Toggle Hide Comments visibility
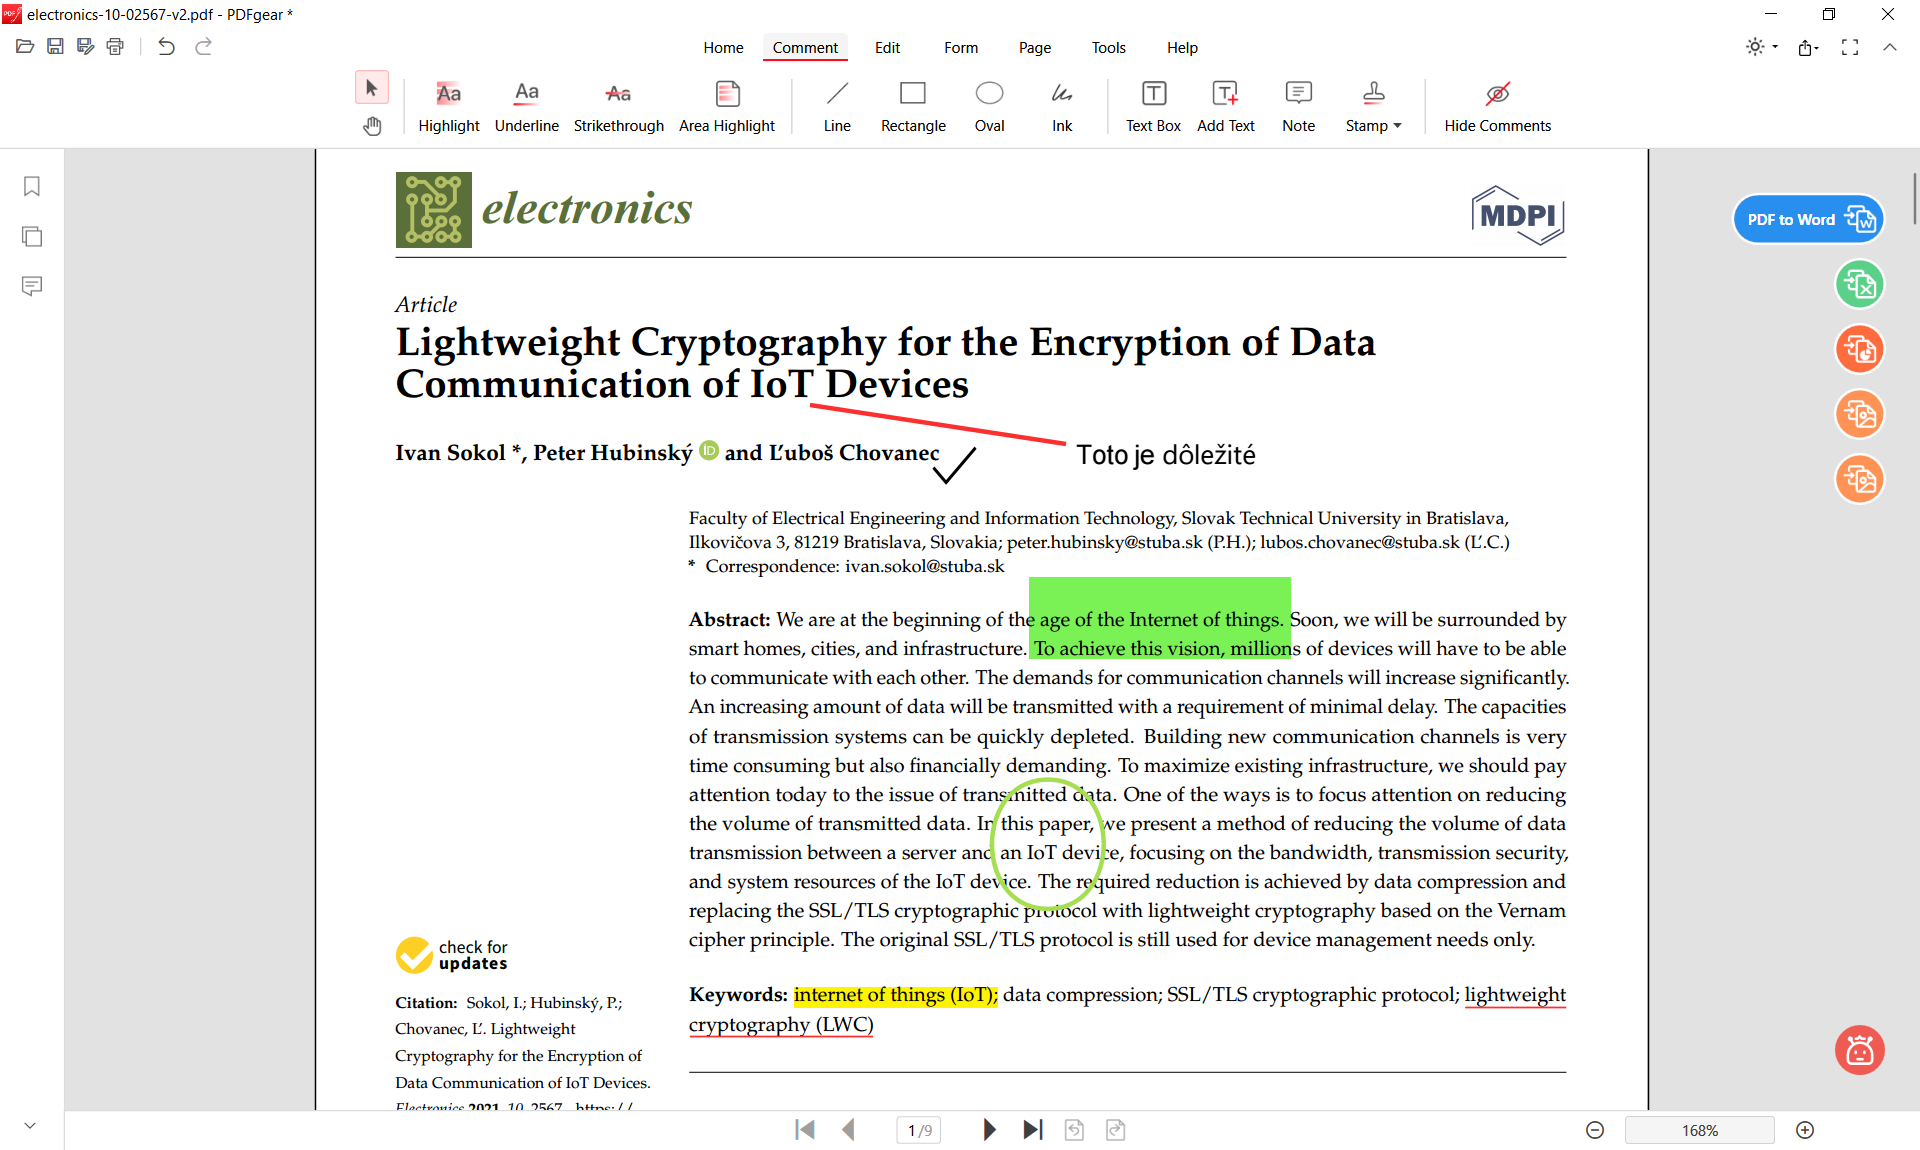 [1497, 106]
